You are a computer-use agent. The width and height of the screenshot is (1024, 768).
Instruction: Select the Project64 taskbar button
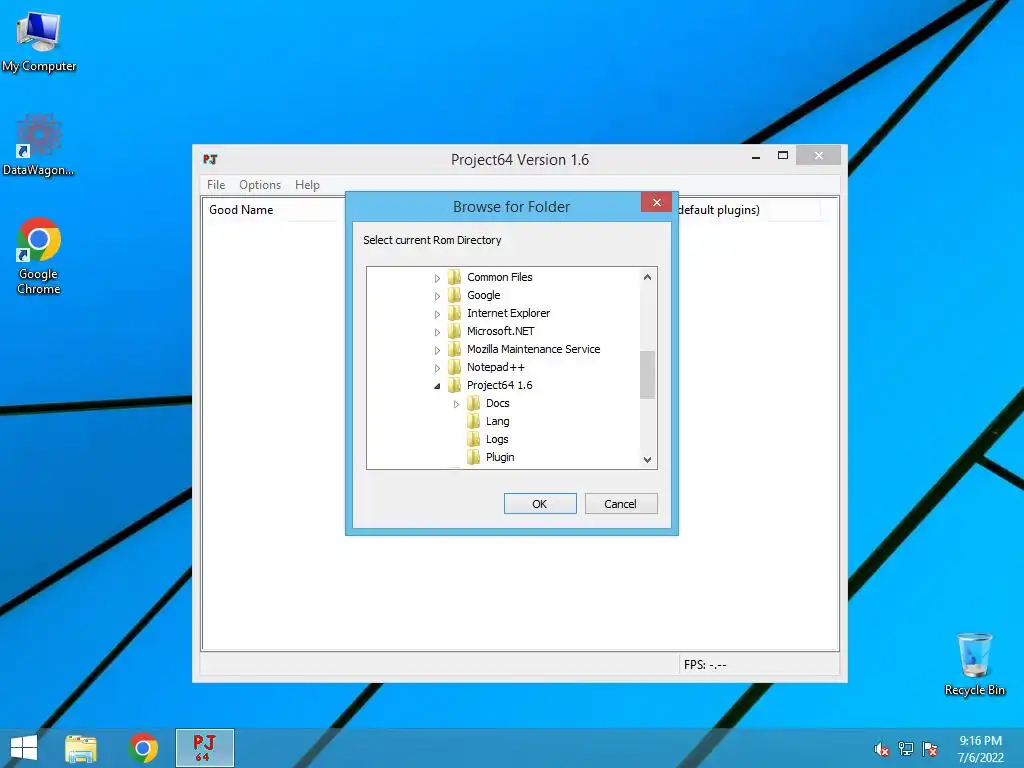[204, 748]
